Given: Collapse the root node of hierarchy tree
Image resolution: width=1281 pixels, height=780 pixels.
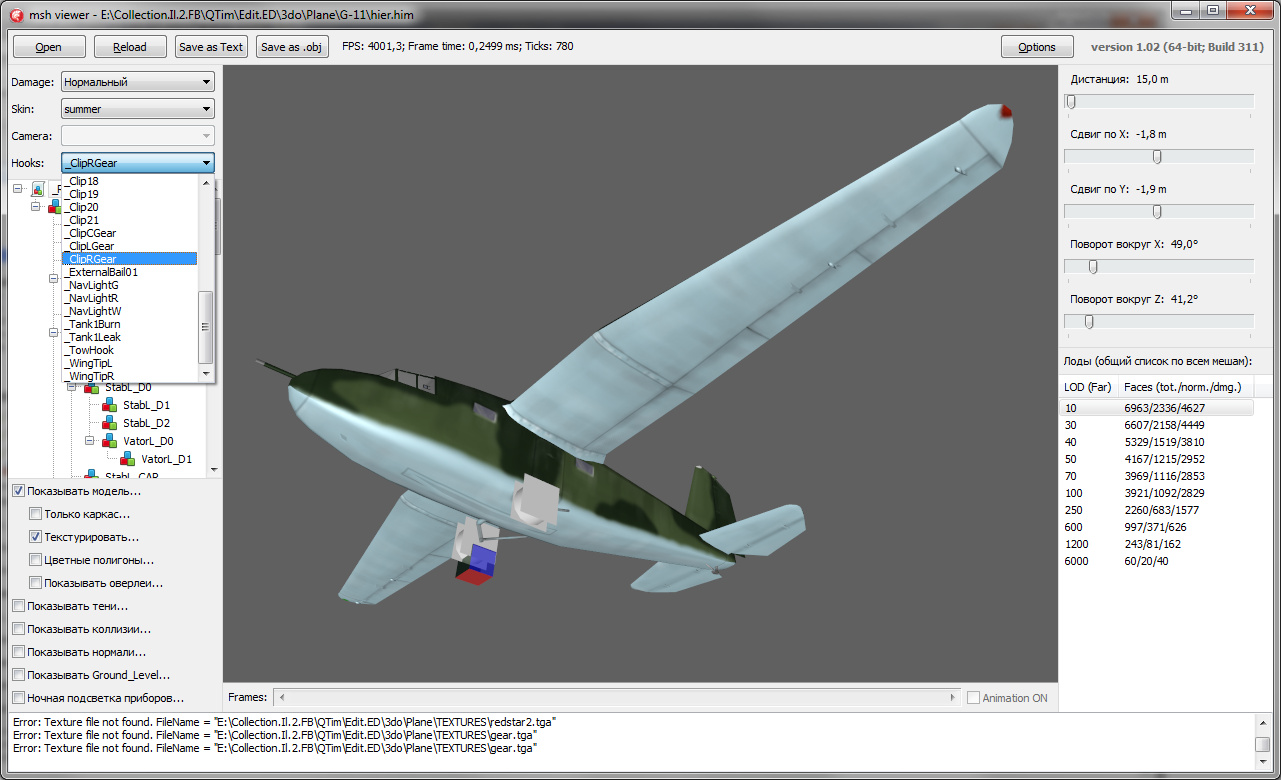Looking at the screenshot, I should (x=18, y=188).
